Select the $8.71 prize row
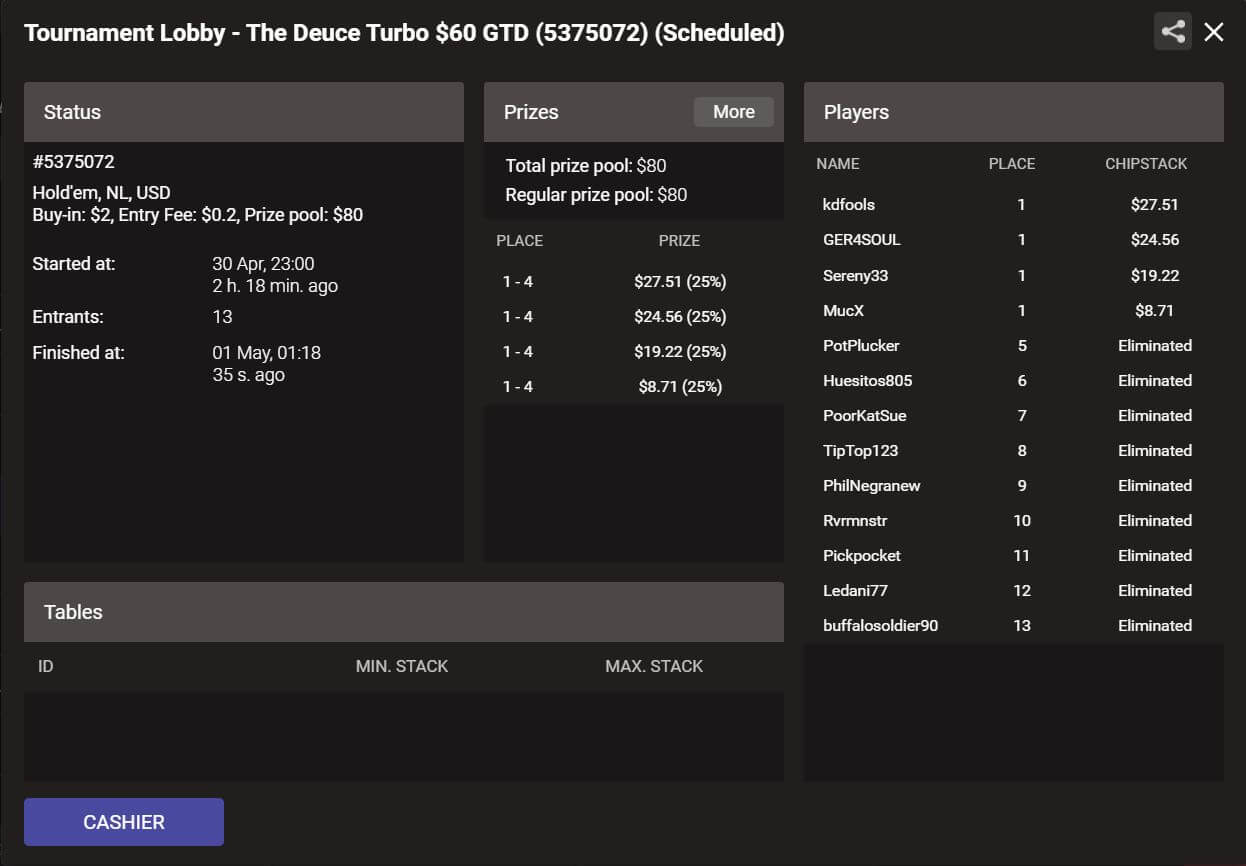 coord(634,387)
